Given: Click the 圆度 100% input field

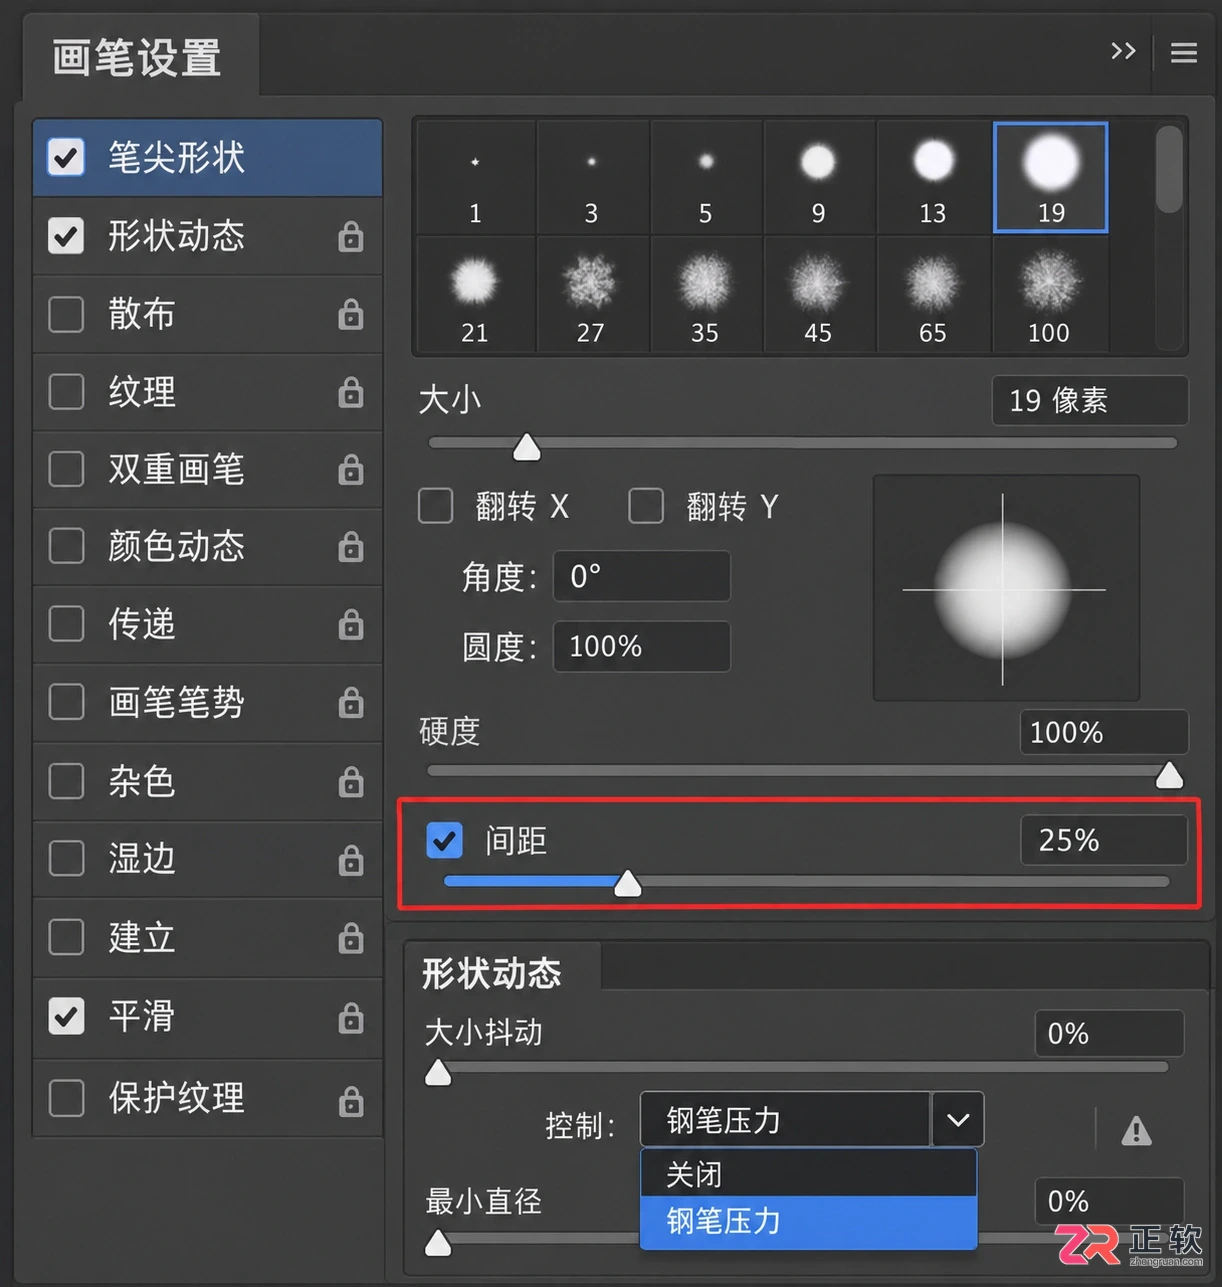Looking at the screenshot, I should [642, 647].
